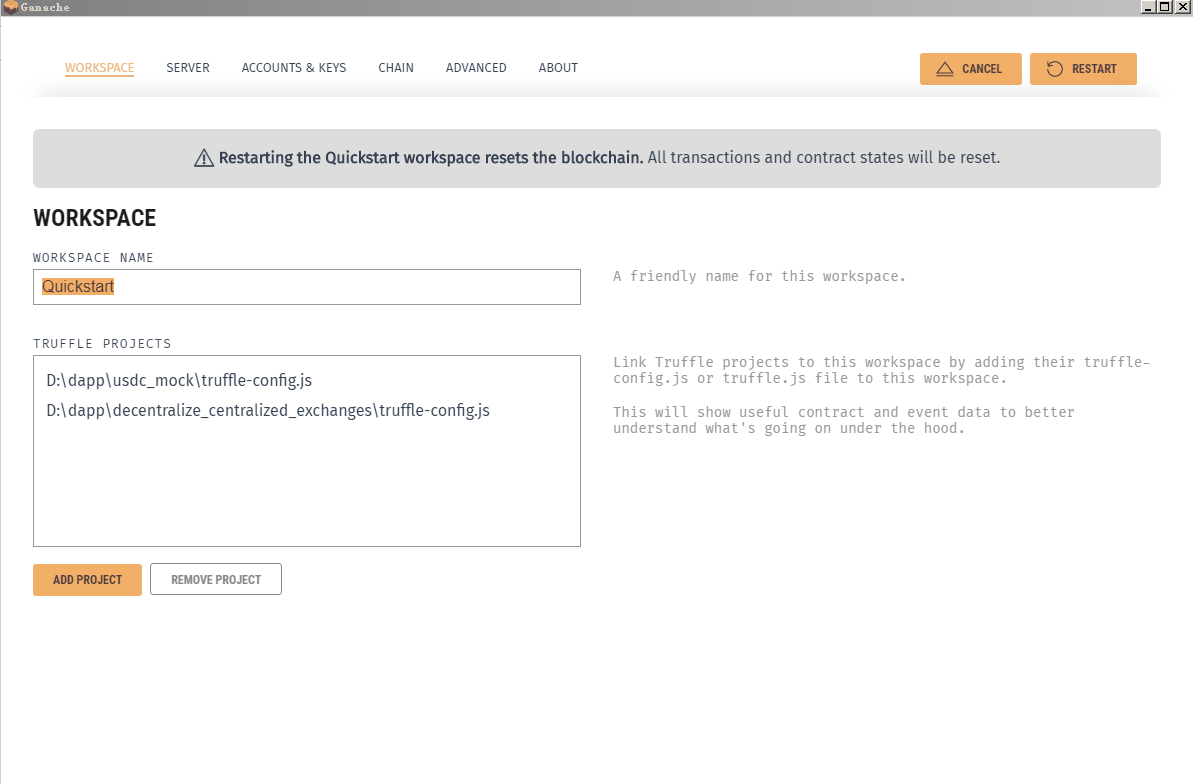
Task: Close the Ganache window
Action: 1182,7
